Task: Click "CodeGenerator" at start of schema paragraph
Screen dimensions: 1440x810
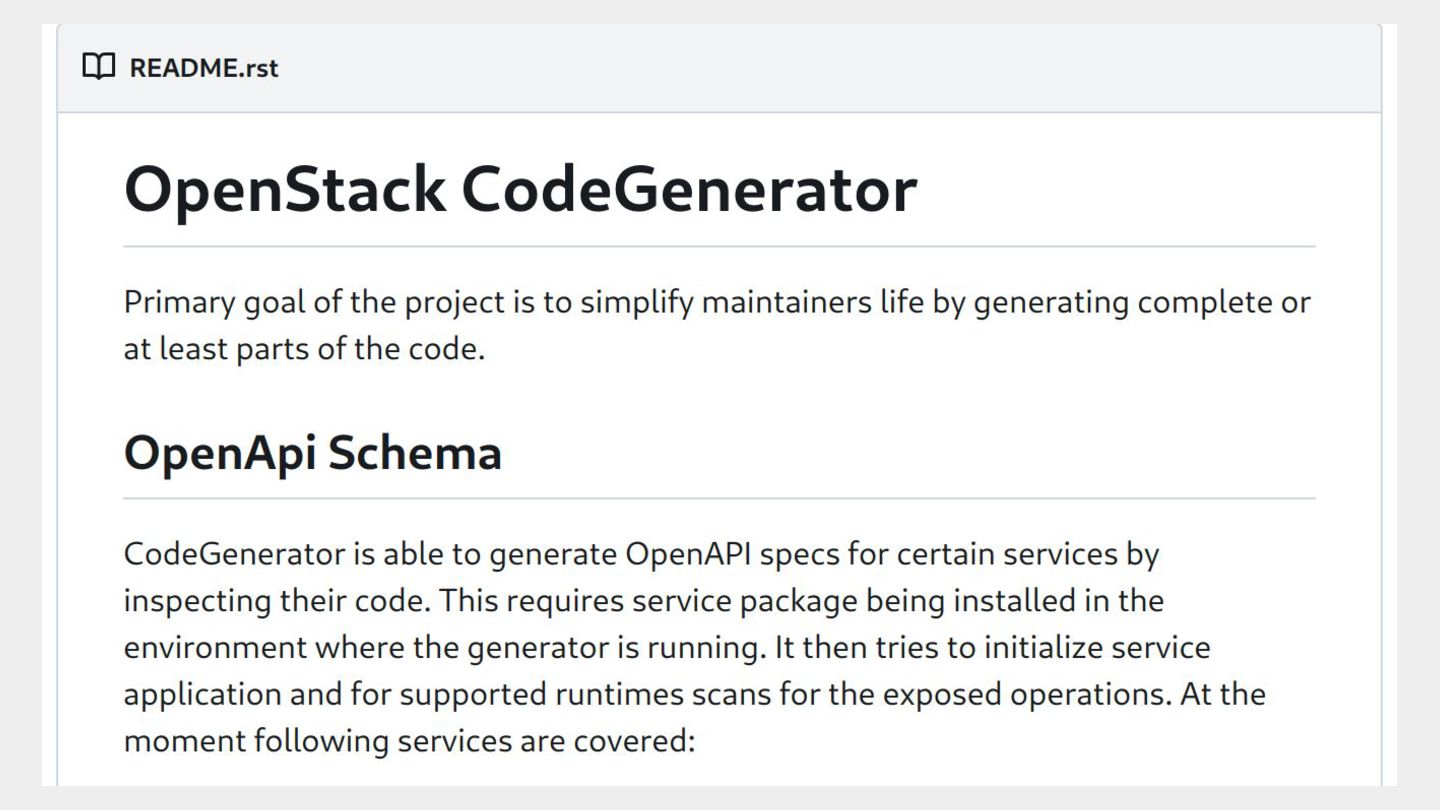Action: (235, 554)
